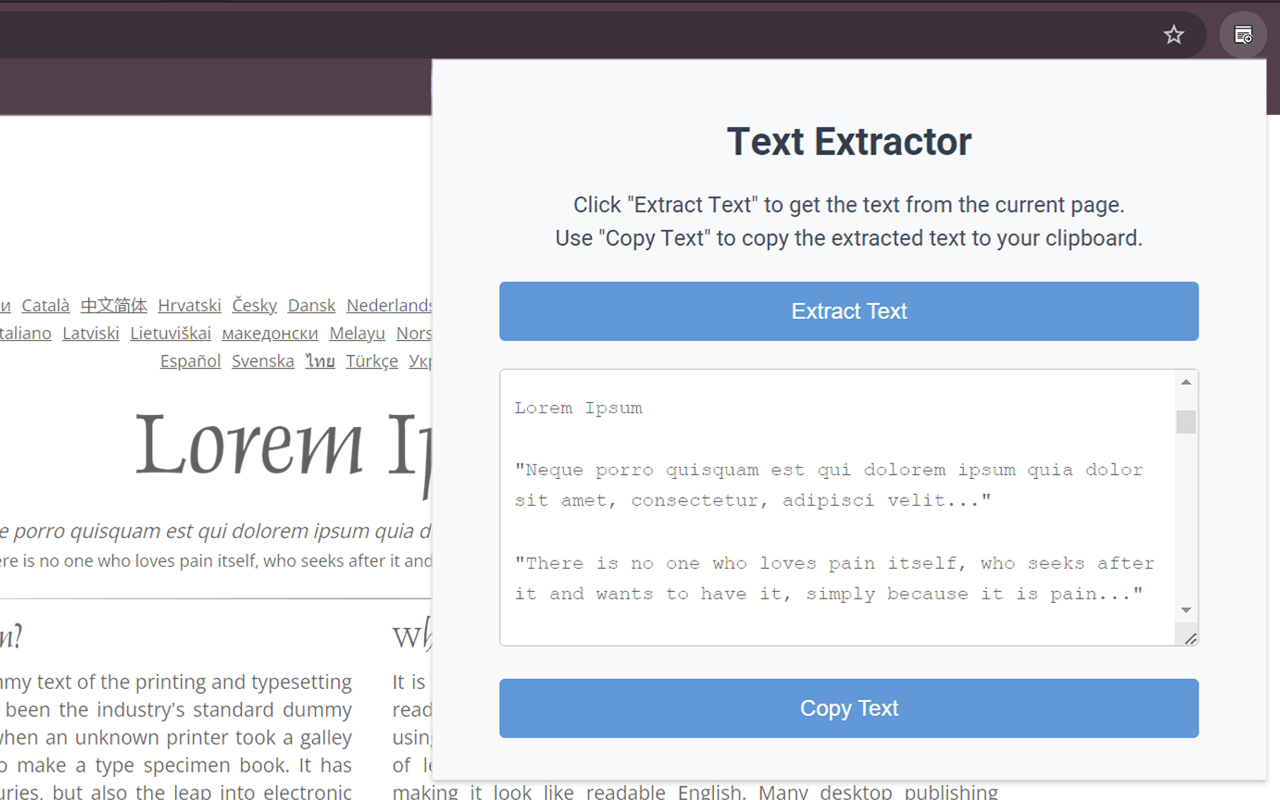The image size is (1280, 800).
Task: Select the ไทย language link
Action: point(319,360)
